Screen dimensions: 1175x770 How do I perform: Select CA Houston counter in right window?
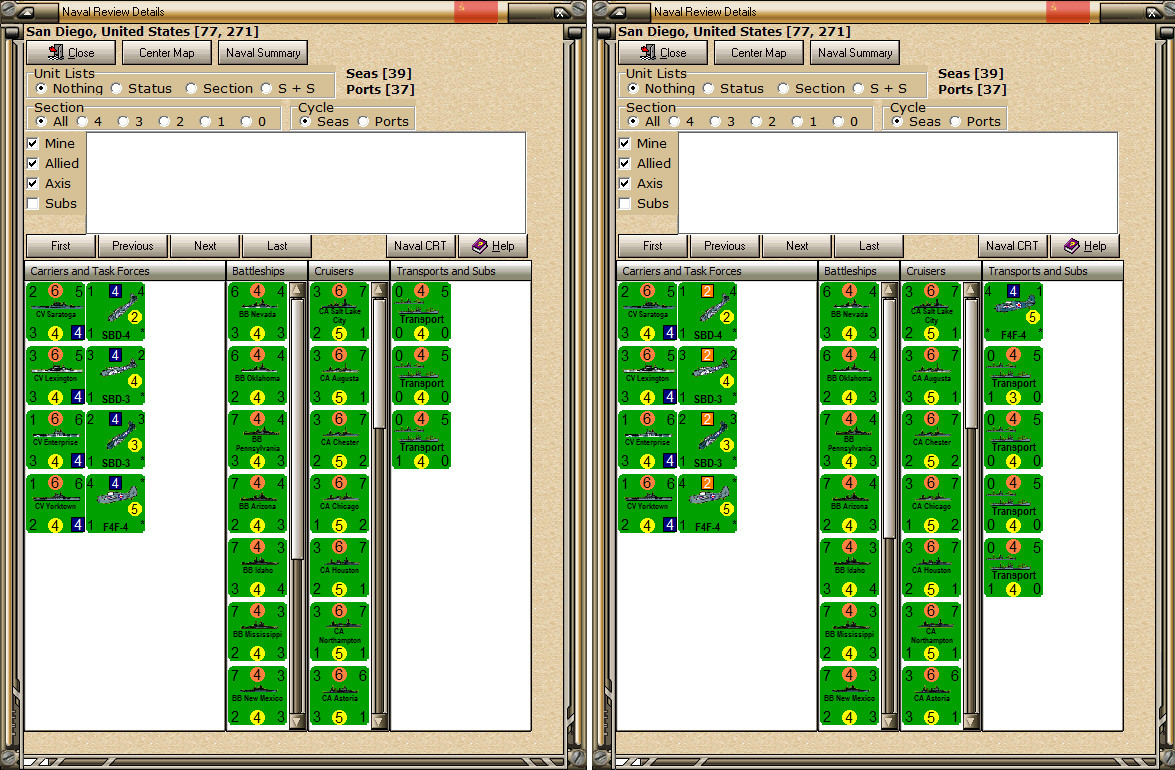tap(931, 568)
